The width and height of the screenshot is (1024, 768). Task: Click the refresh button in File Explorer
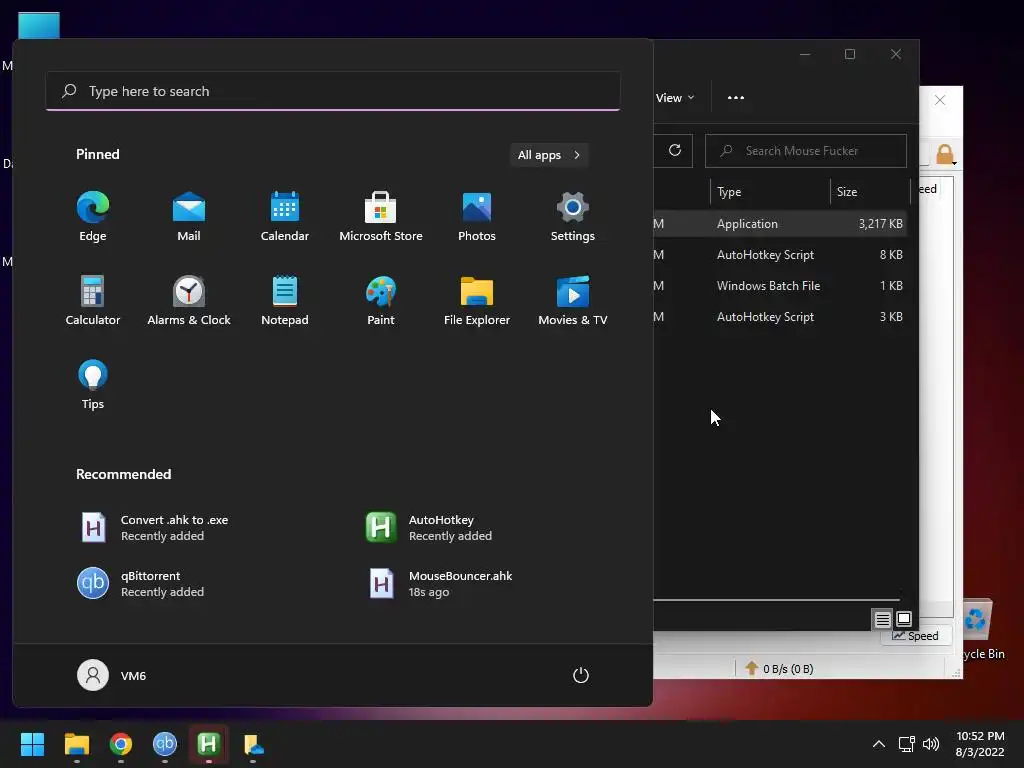click(x=675, y=151)
